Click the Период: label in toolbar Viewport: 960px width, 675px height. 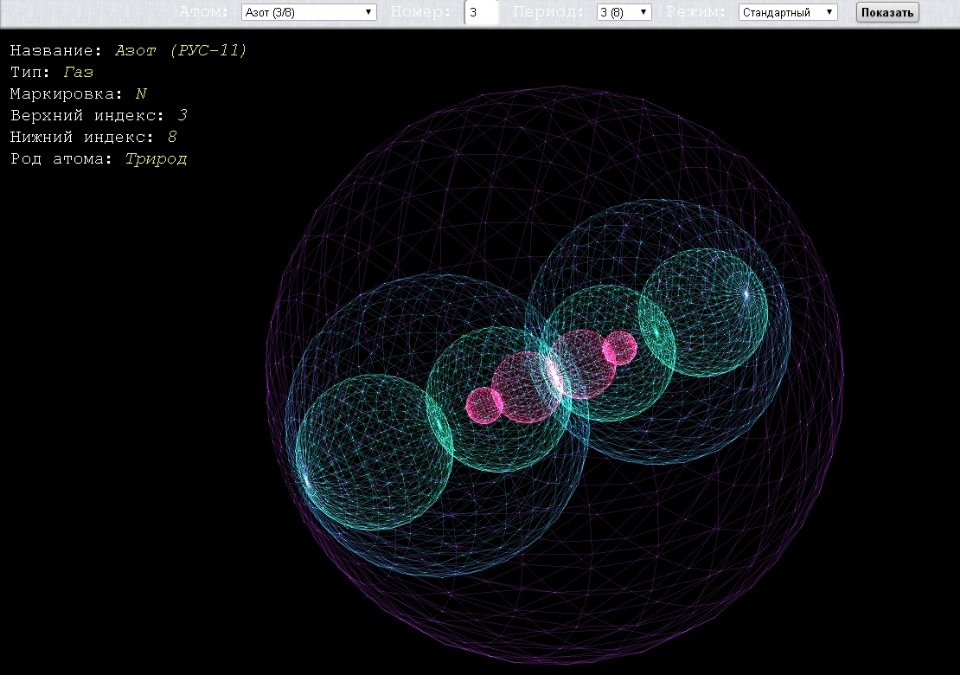pos(549,12)
